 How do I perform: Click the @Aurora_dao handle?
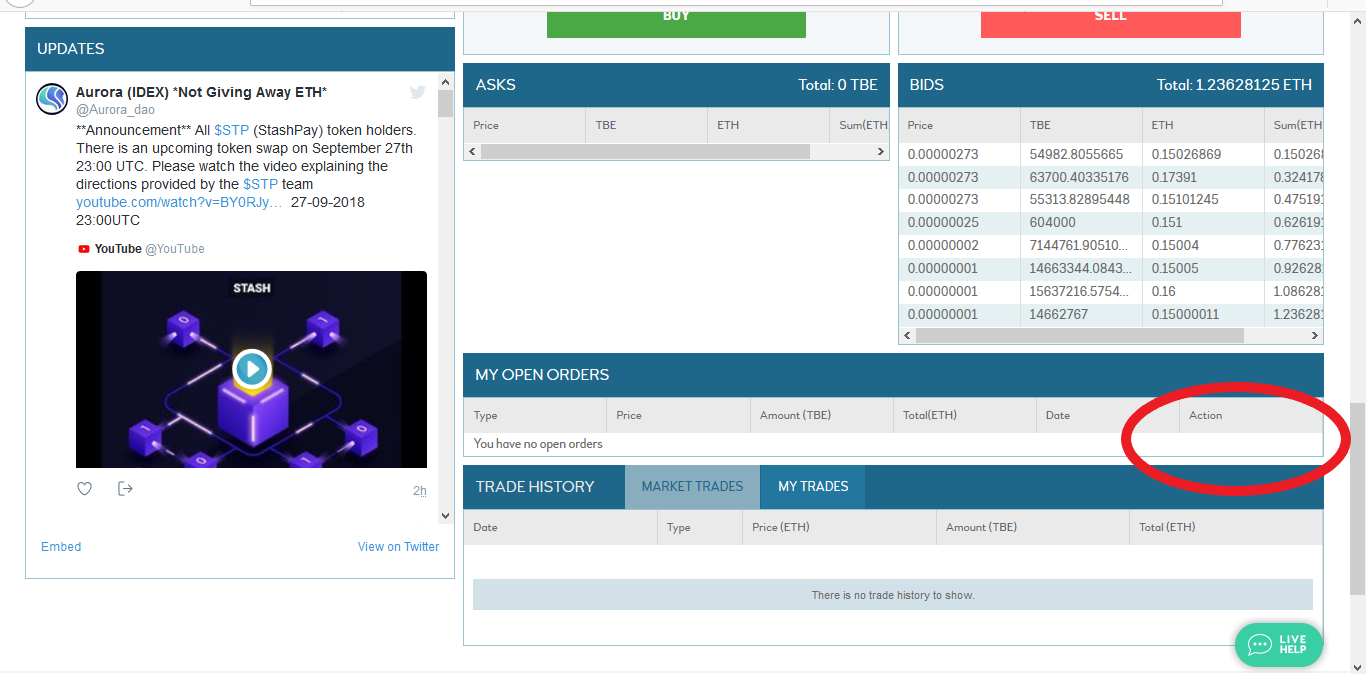115,110
